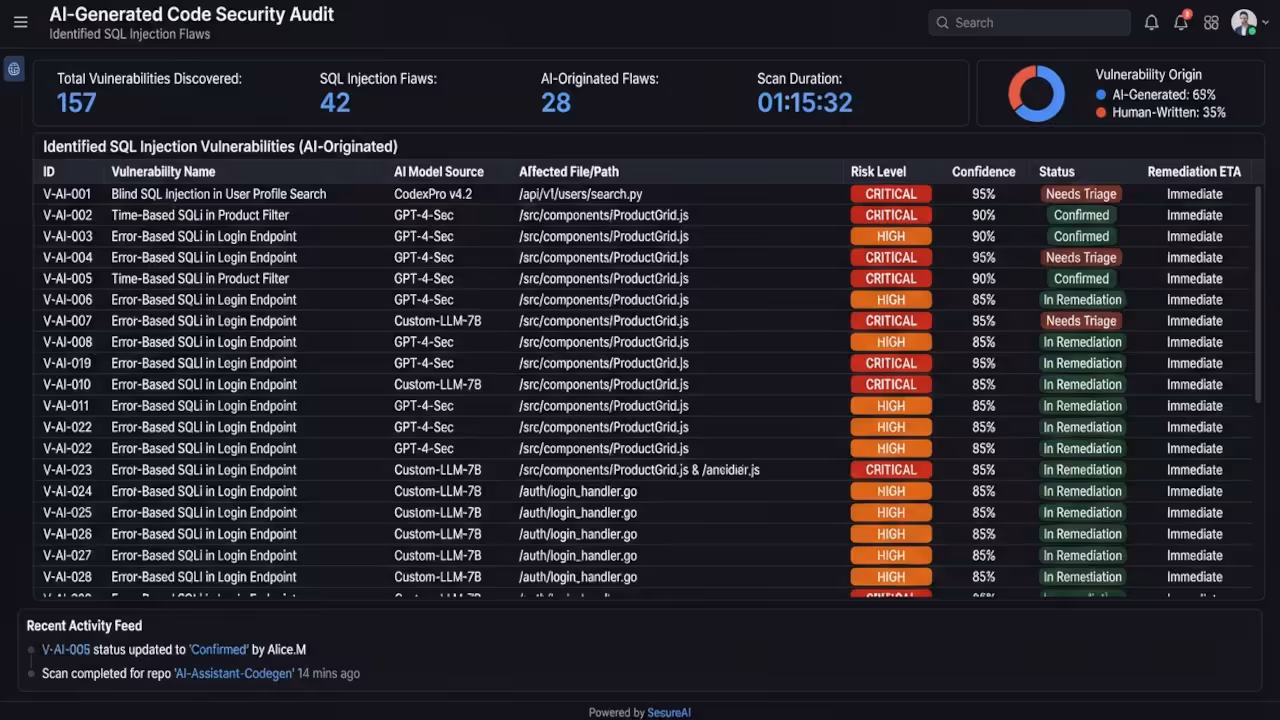
Task: Click the blue AI-Generated legend dot
Action: click(1101, 95)
